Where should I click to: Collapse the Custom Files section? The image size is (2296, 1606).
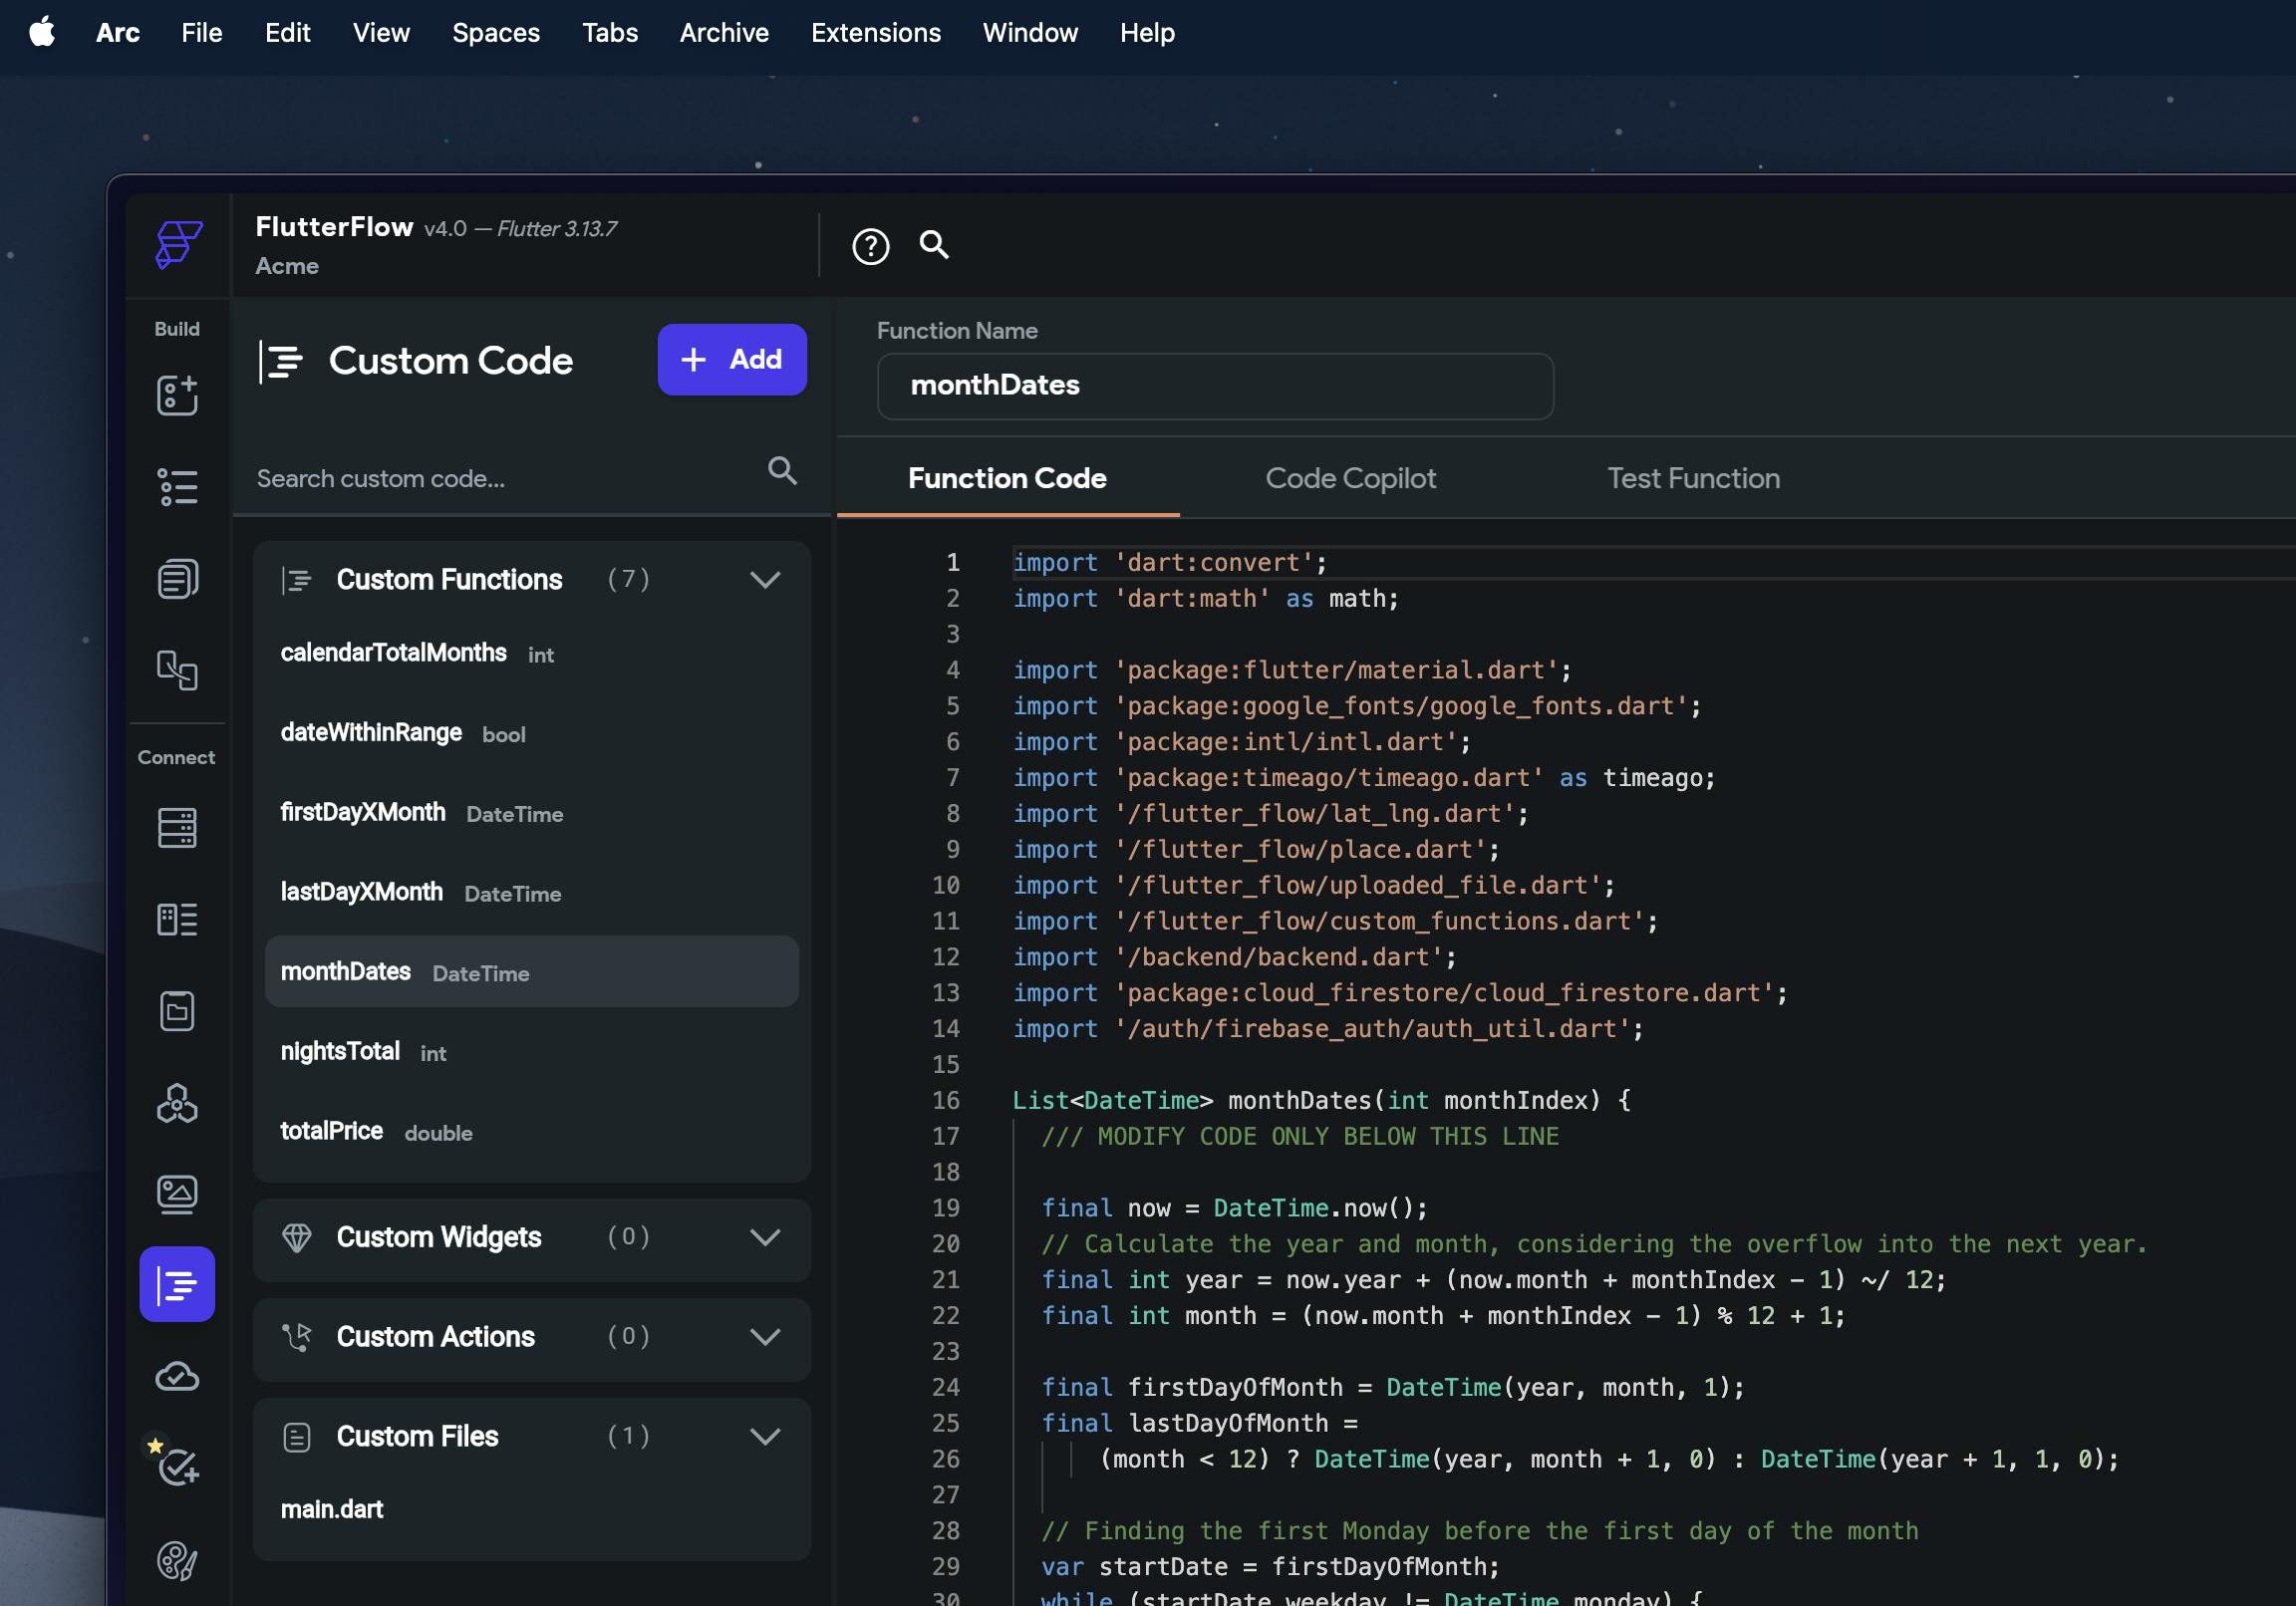tap(765, 1437)
